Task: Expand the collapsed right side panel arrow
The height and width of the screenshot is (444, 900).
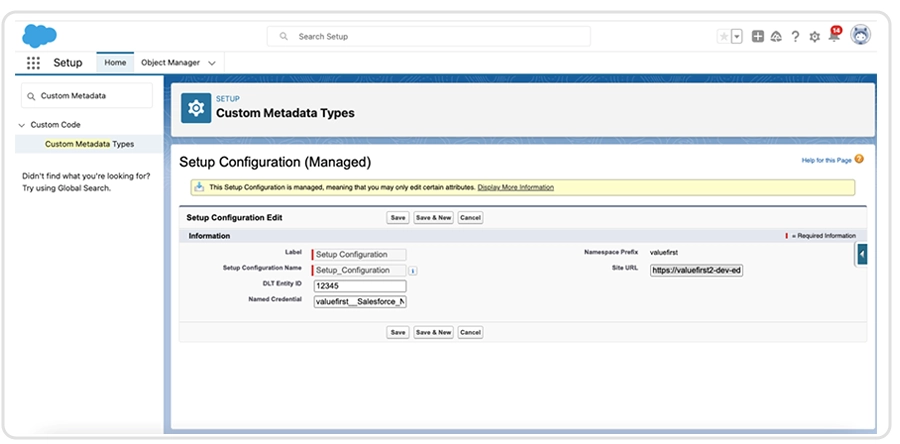Action: pyautogui.click(x=861, y=255)
